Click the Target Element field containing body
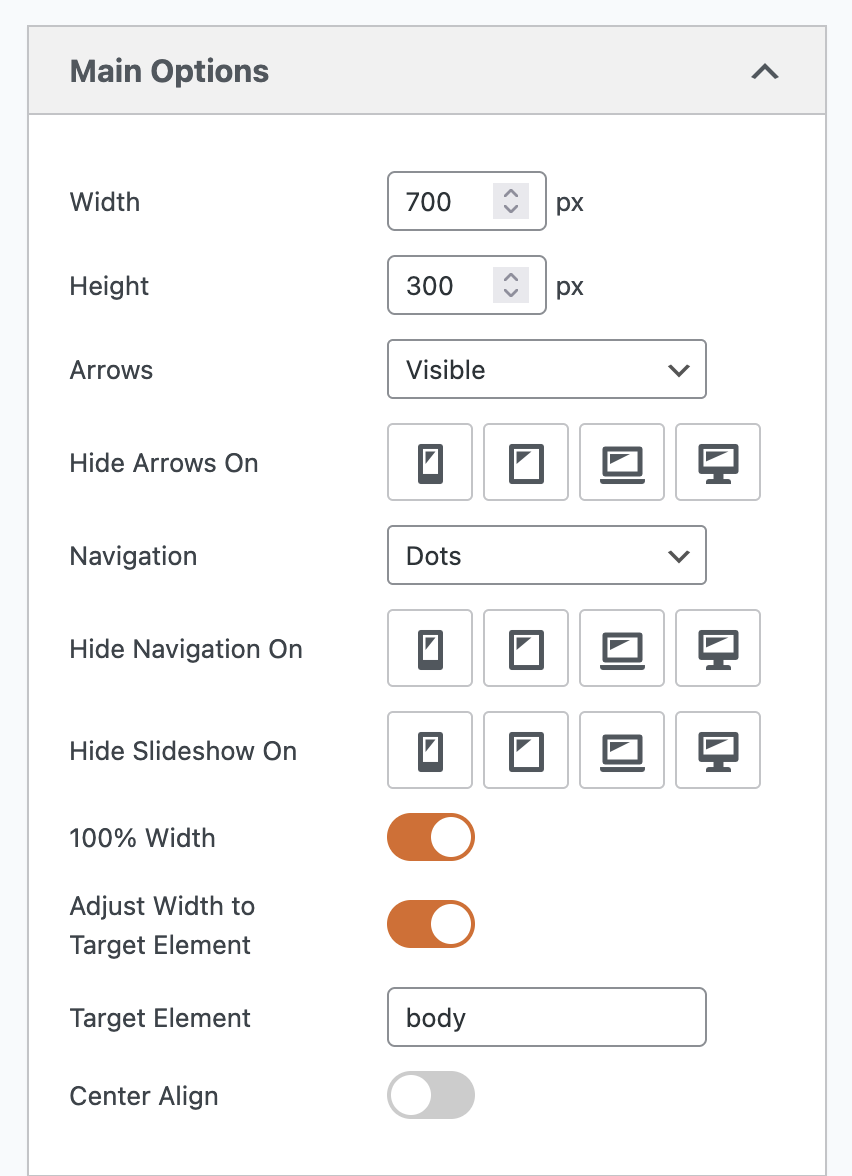This screenshot has width=852, height=1176. (x=546, y=1017)
